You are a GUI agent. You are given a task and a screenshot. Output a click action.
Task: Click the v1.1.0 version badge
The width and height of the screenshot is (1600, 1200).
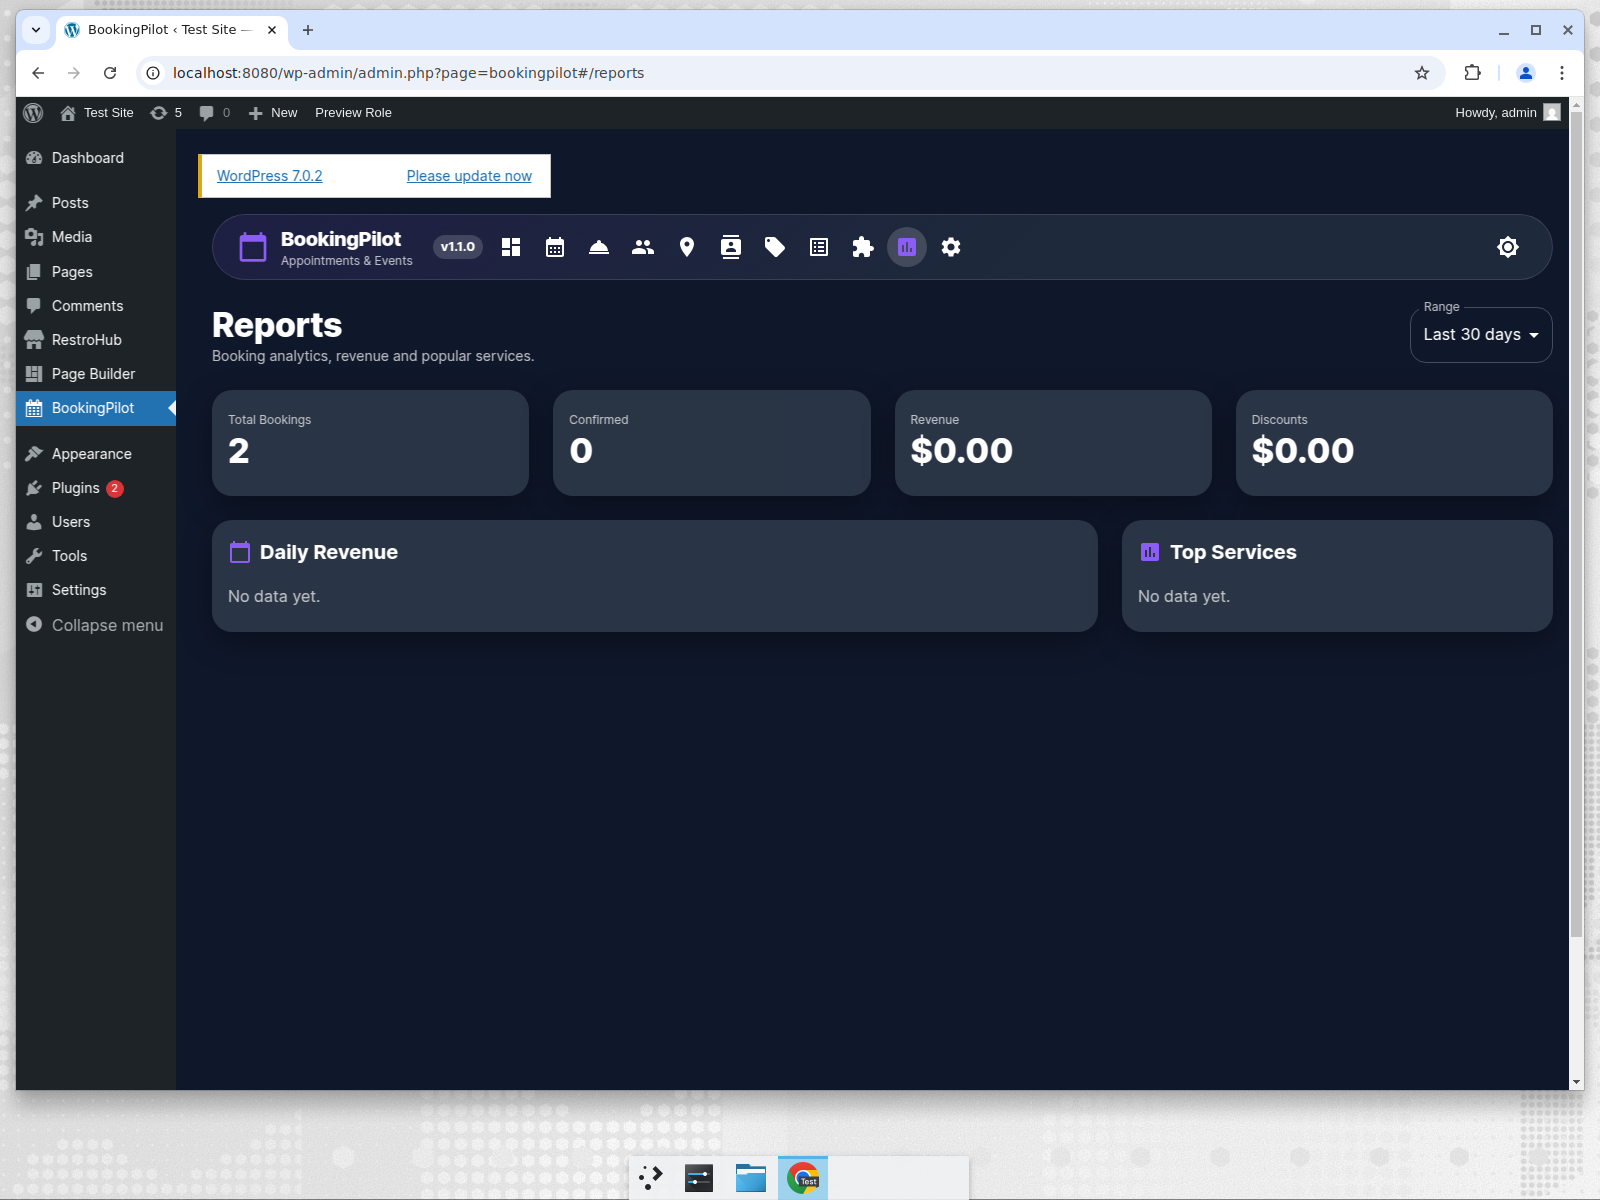pyautogui.click(x=458, y=247)
